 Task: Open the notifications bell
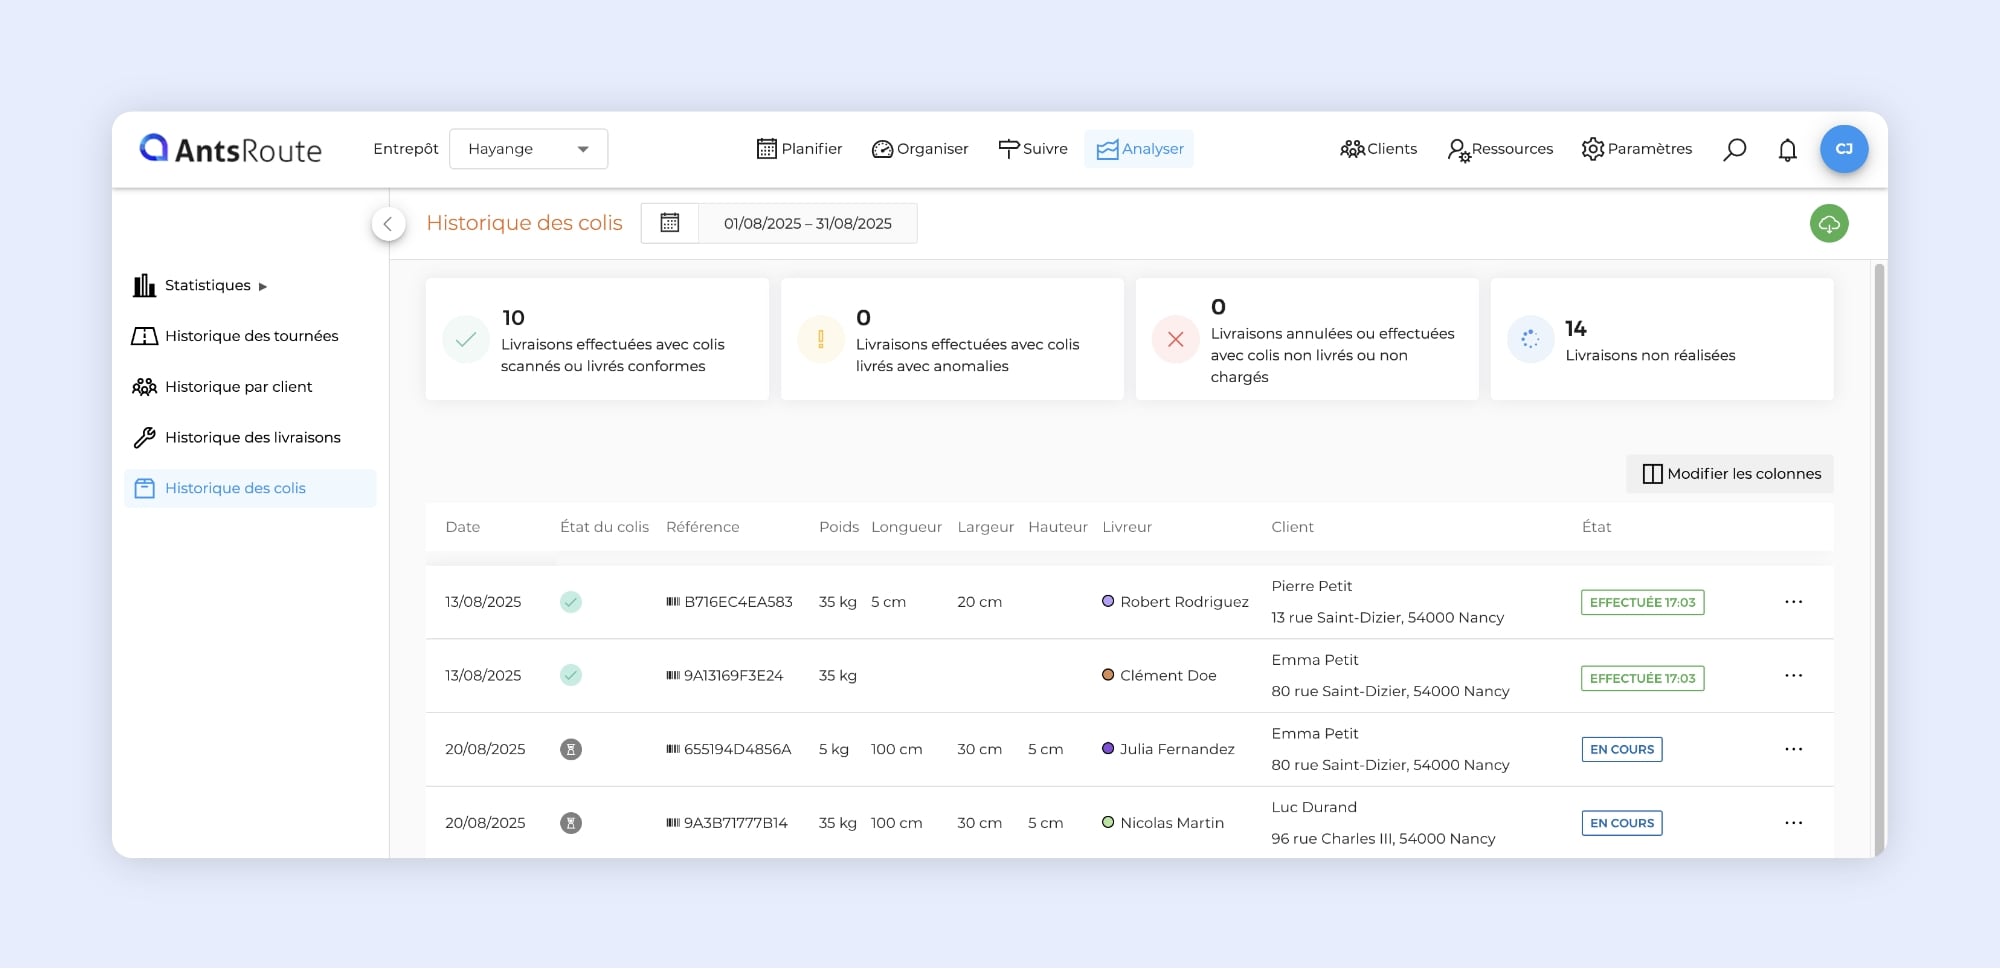pos(1787,150)
